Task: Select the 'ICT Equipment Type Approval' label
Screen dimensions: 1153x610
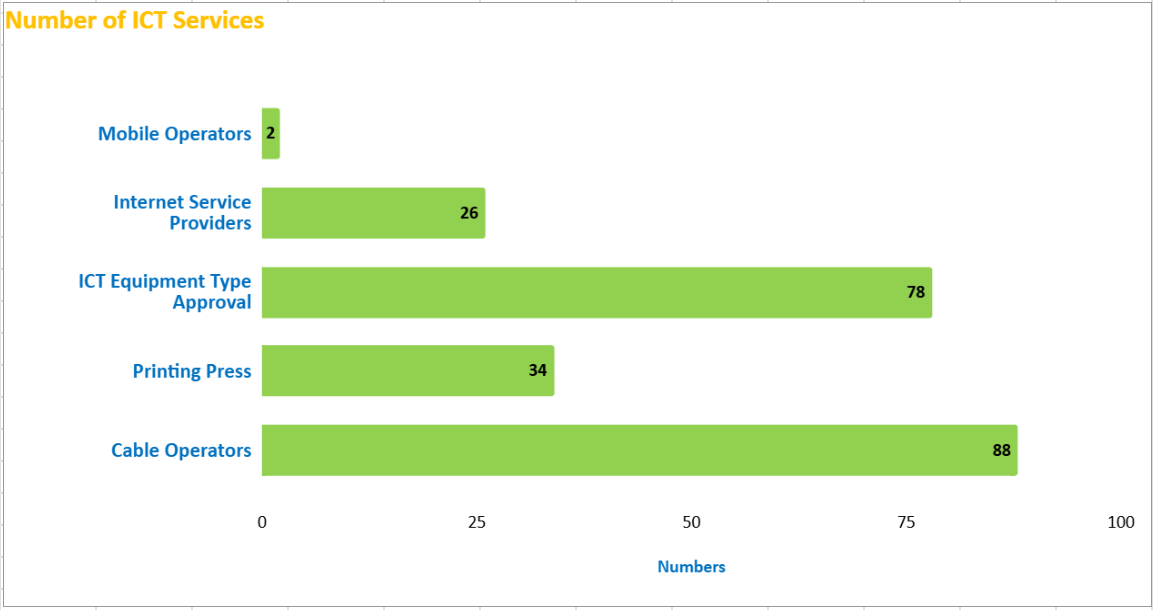Action: [x=166, y=292]
